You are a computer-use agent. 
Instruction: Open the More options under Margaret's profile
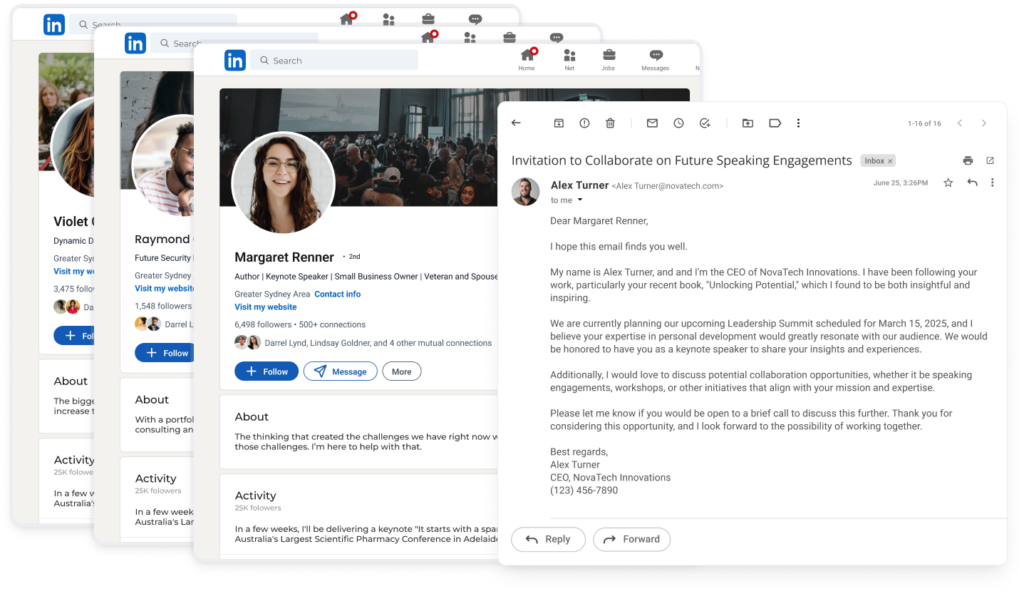click(x=401, y=371)
